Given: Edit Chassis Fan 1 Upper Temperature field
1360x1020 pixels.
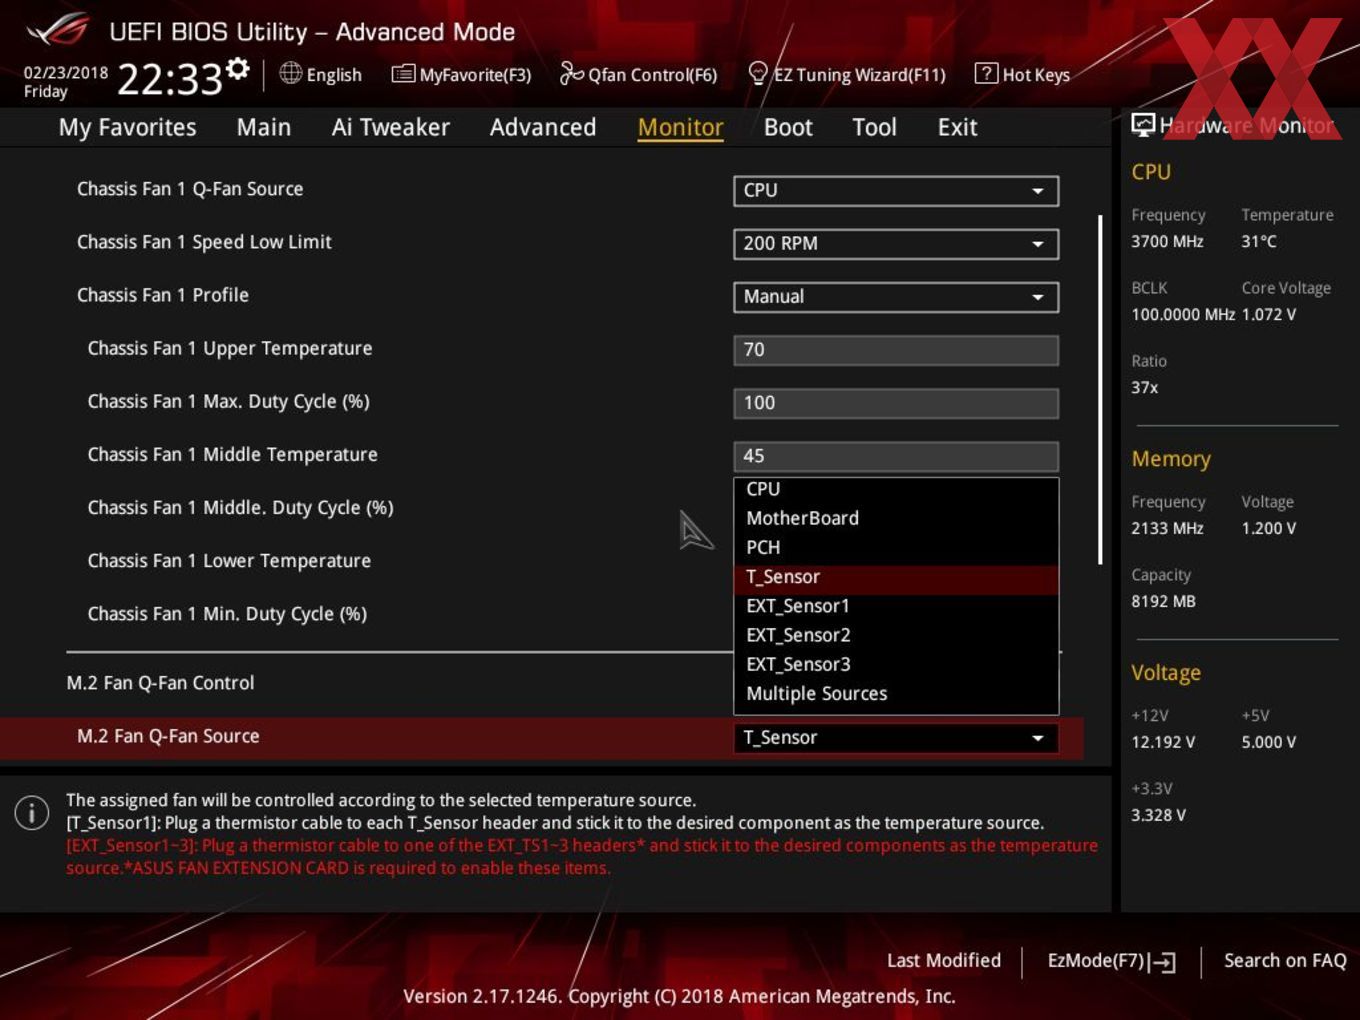Looking at the screenshot, I should point(896,349).
